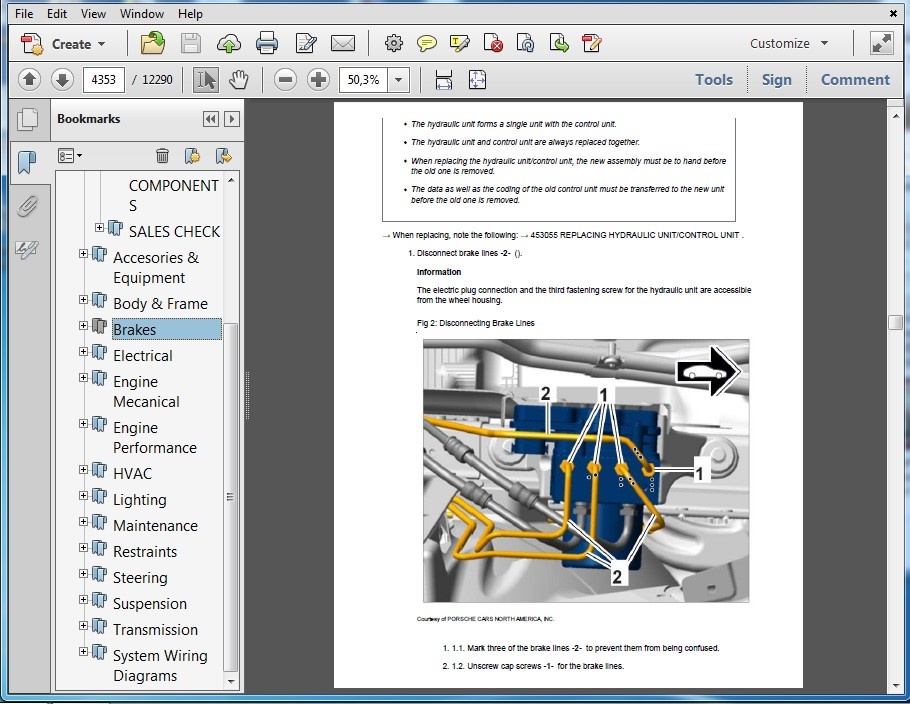Send file via email envelope icon

[x=342, y=44]
